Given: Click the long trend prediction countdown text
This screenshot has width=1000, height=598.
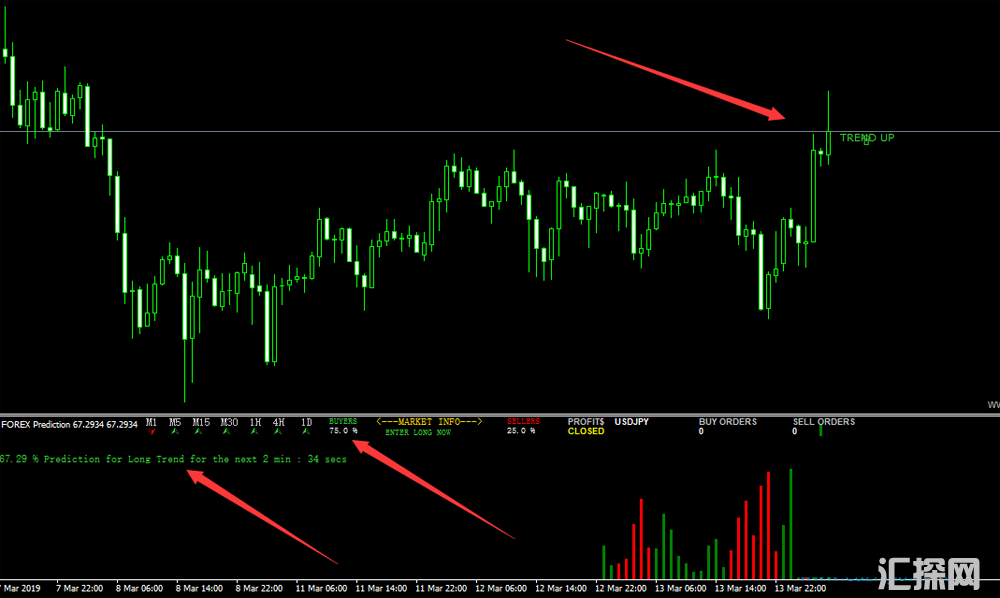Looking at the screenshot, I should pos(173,460).
